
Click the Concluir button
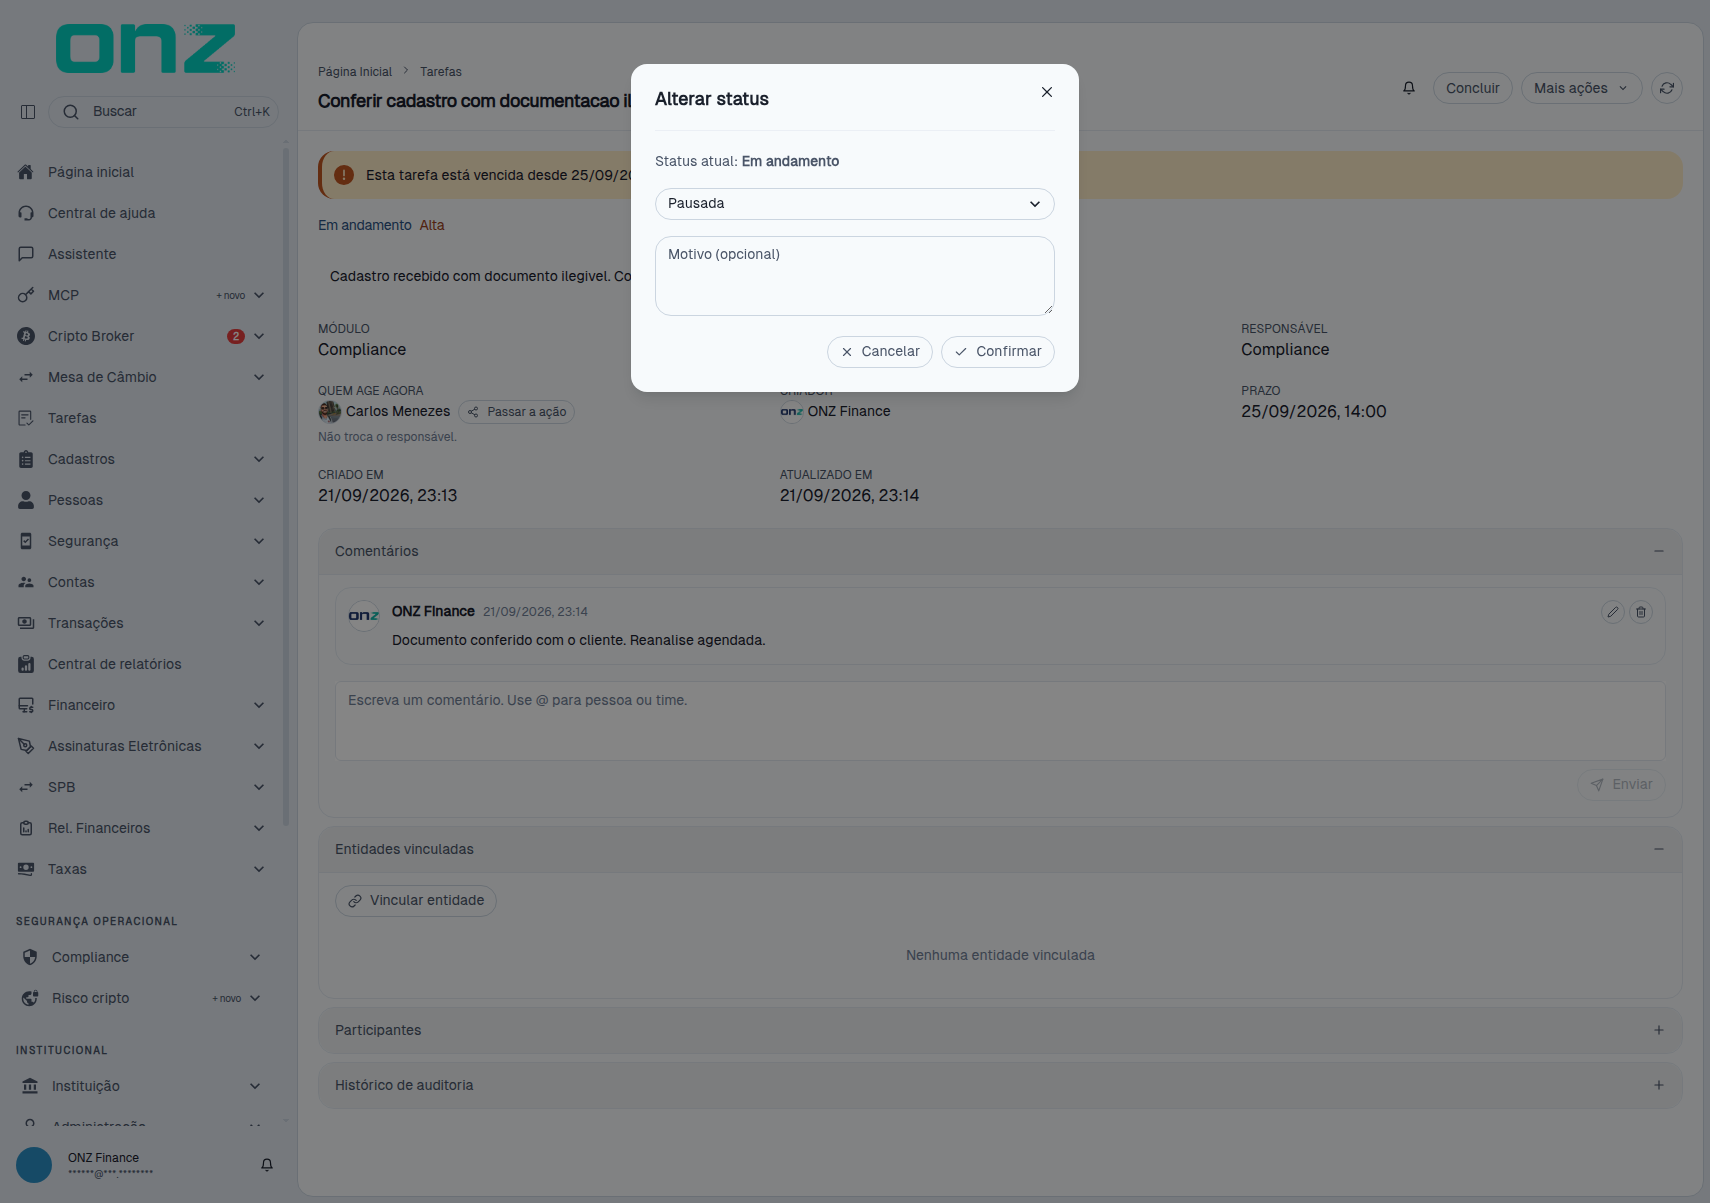coord(1472,88)
